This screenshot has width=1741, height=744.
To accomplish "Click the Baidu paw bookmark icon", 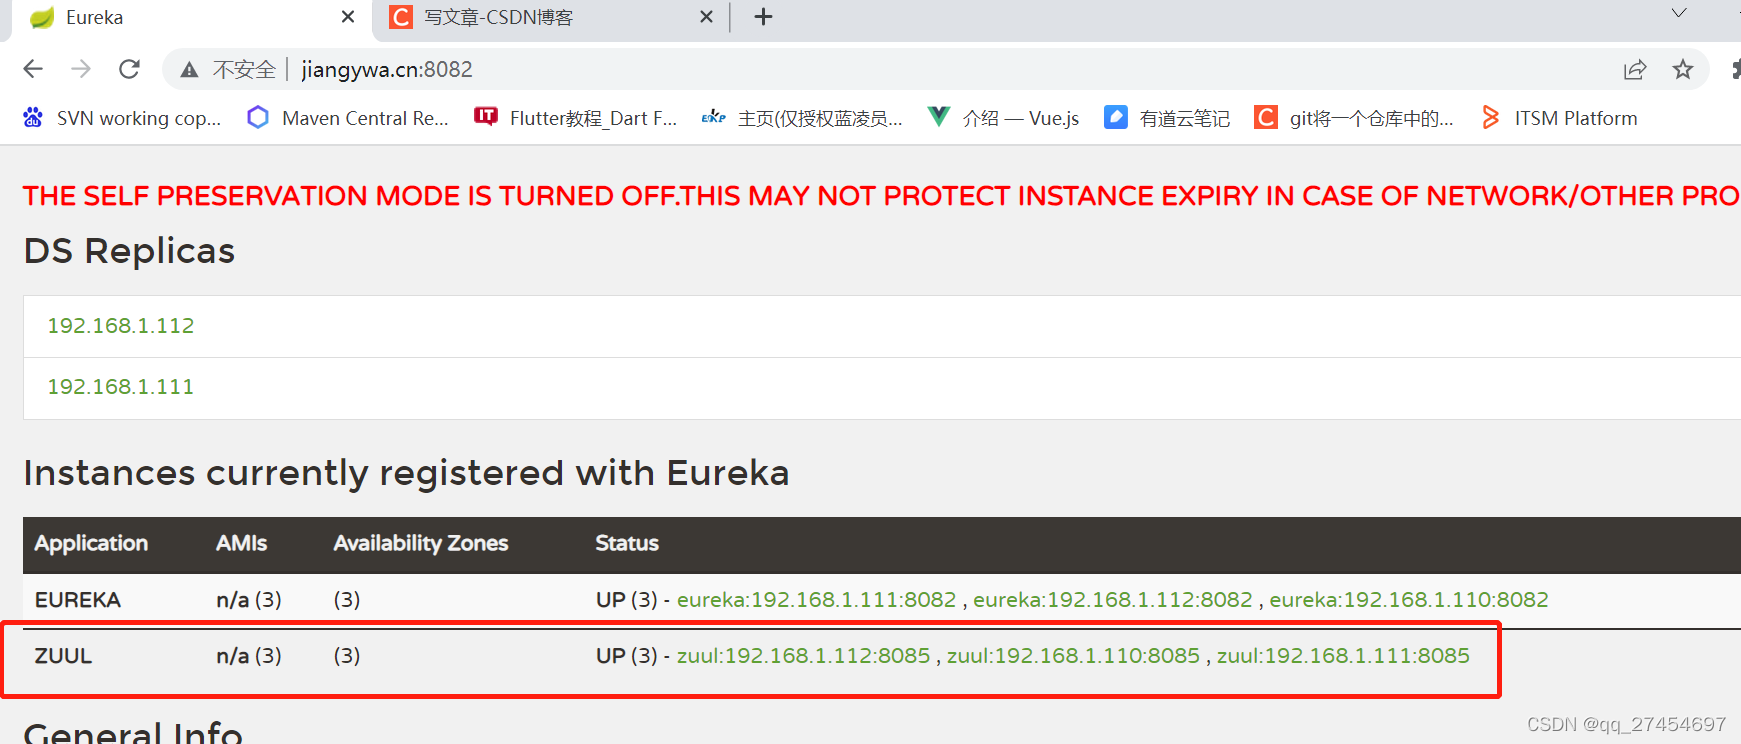I will (x=33, y=117).
